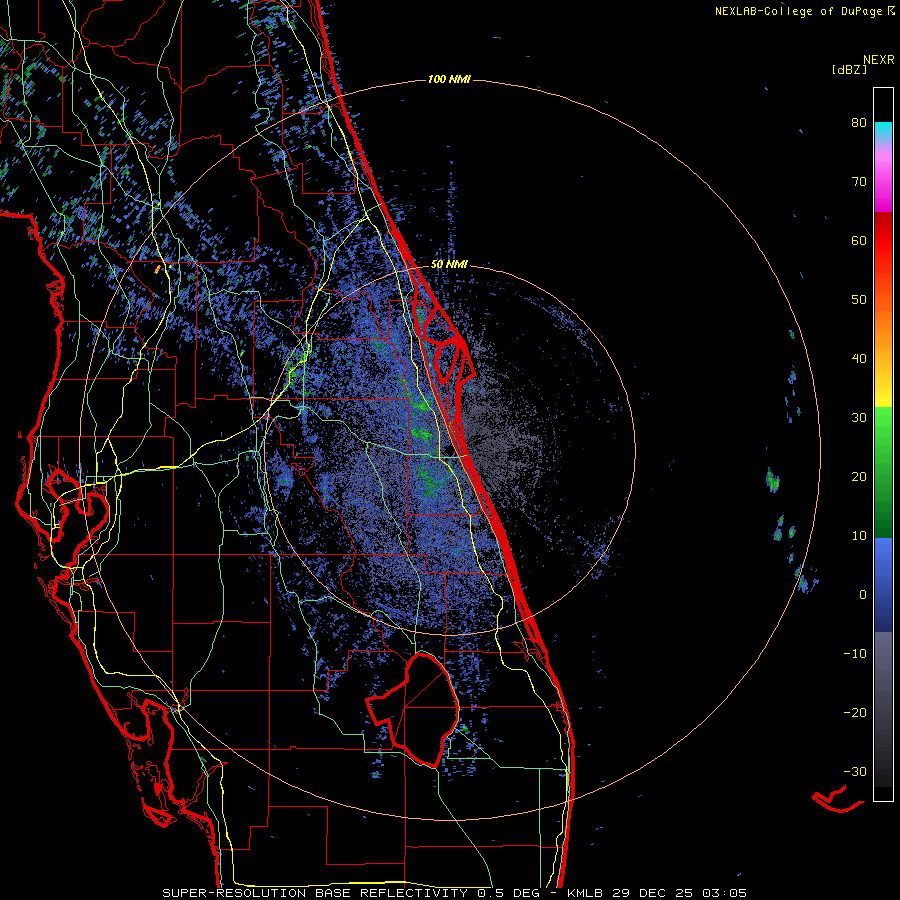
Task: Click the 50 value on dBZ scale
Action: pos(859,300)
